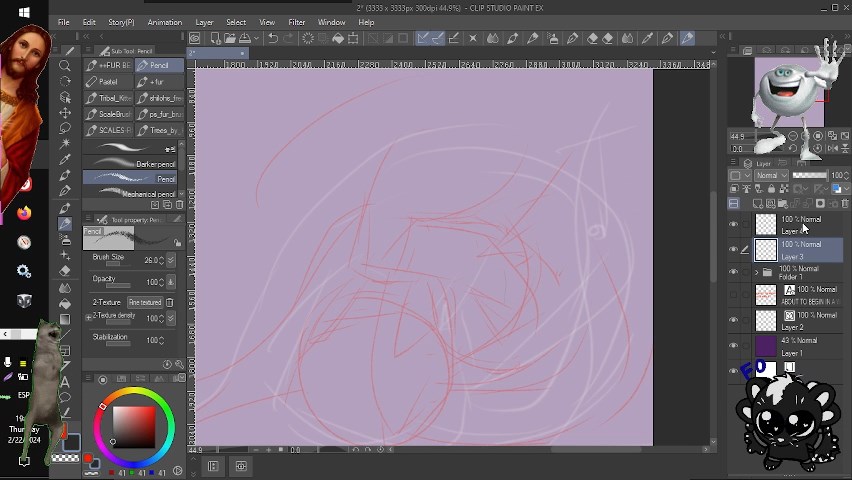Open the Filter menu
Viewport: 852px width, 480px height.
297,22
